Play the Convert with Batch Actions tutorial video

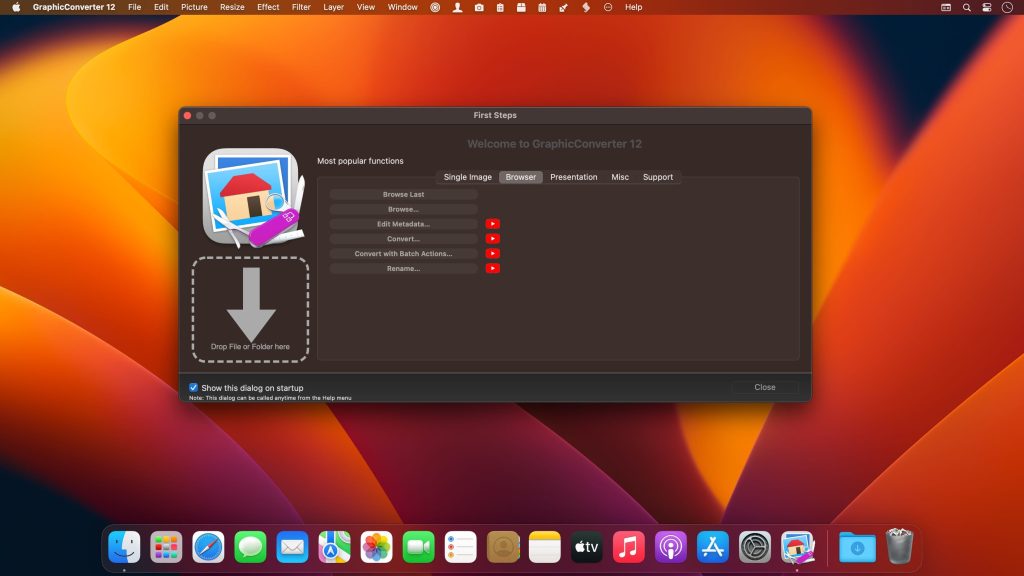pyautogui.click(x=492, y=253)
